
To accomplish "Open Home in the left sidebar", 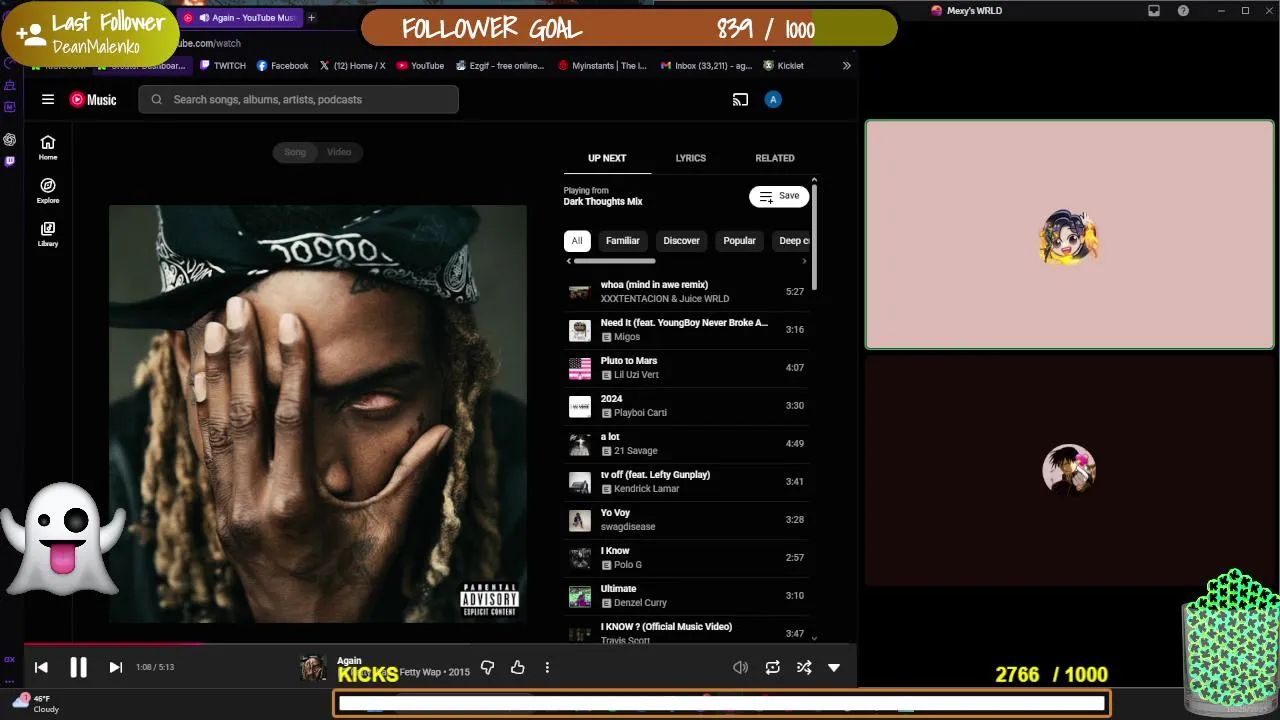I will [x=48, y=147].
